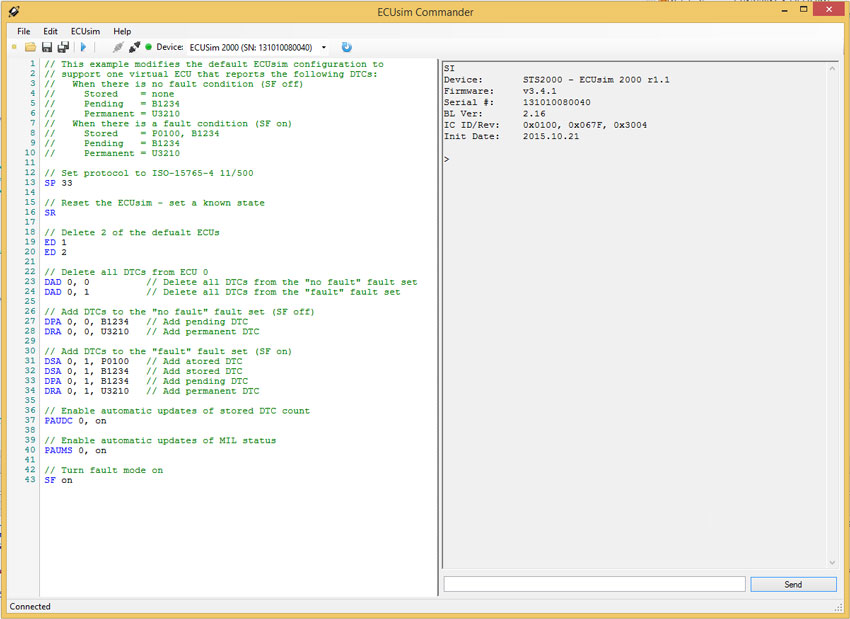
Task: Click the firmware version 'v3.4.1' in terminal
Action: 540,91
